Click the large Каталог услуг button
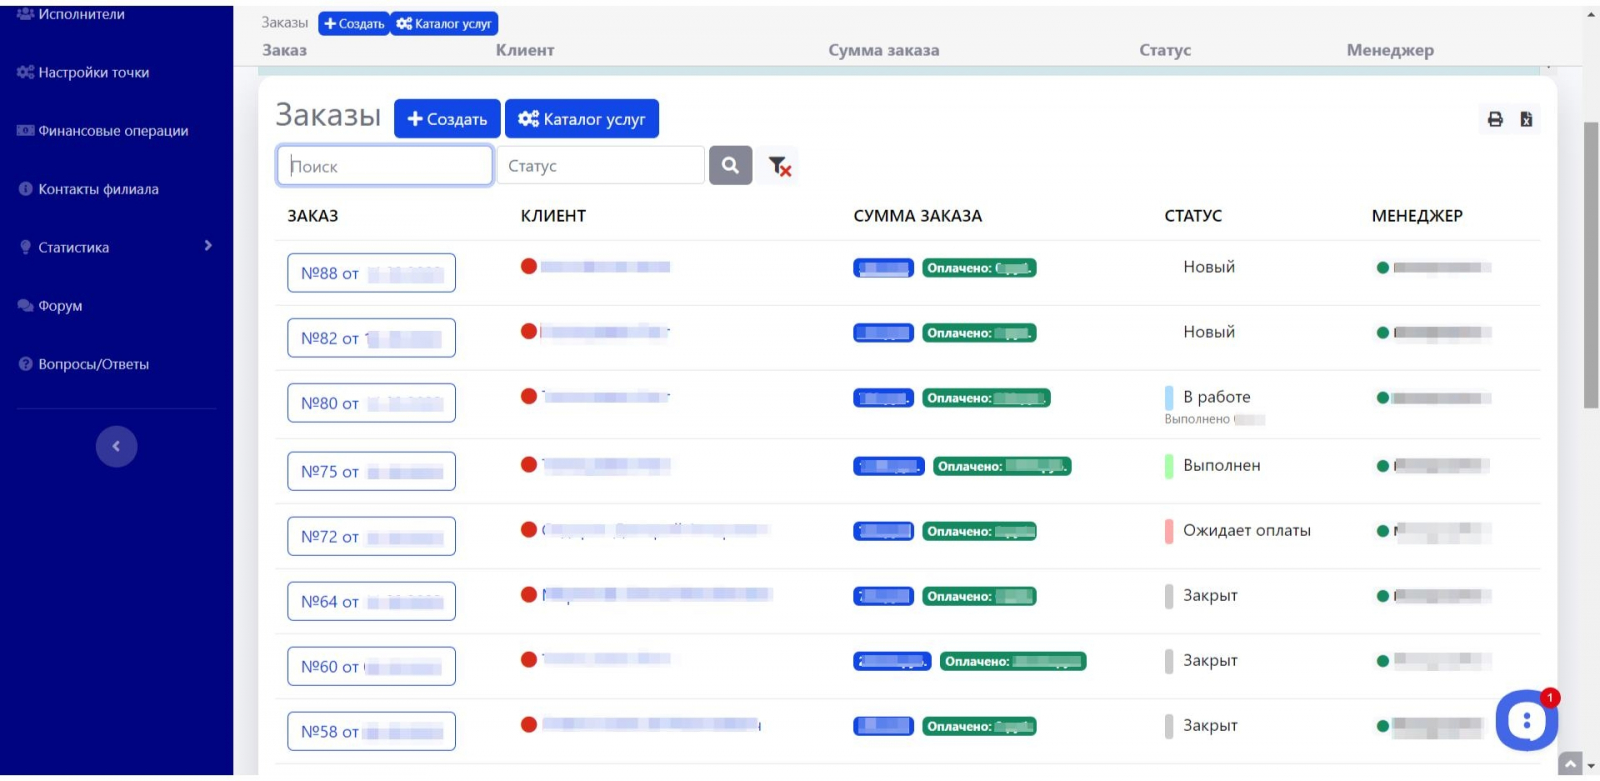Screen dimensions: 1600x781 [581, 119]
